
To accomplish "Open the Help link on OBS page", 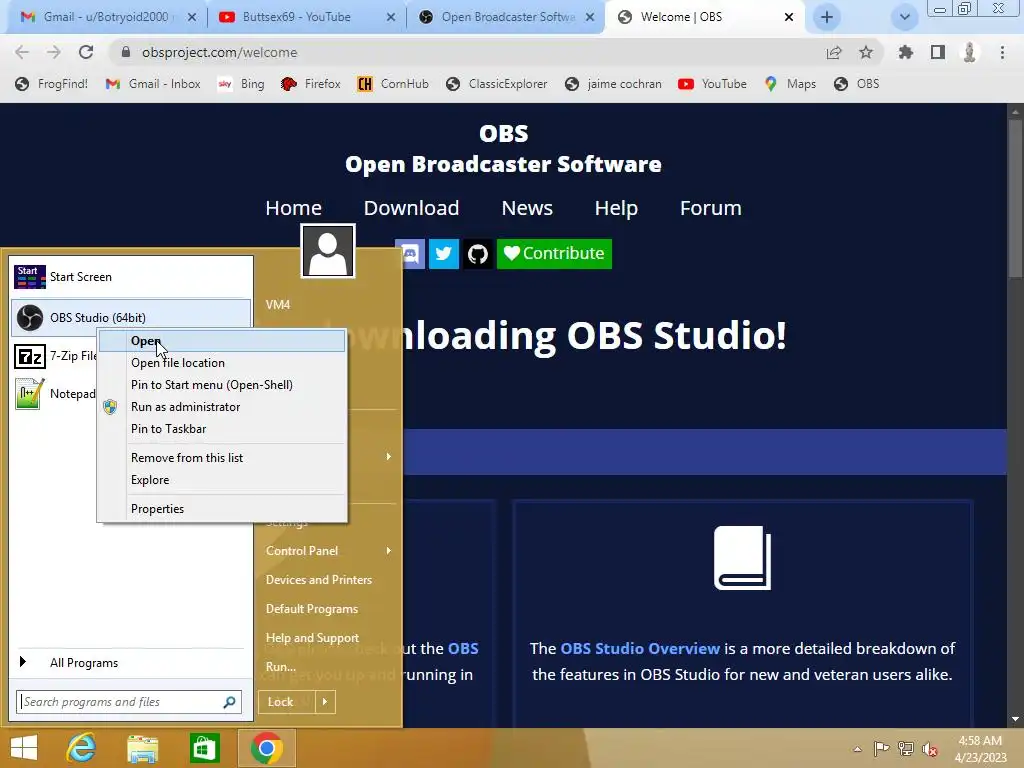I will tap(616, 208).
